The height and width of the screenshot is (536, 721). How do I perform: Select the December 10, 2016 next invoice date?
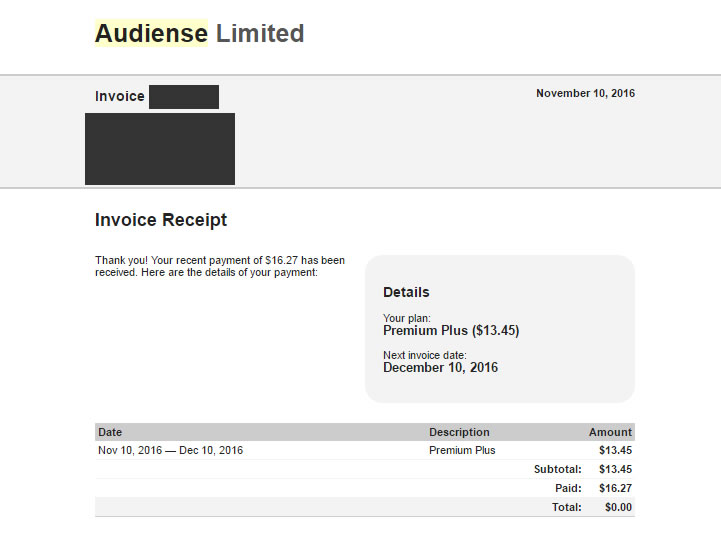[440, 368]
